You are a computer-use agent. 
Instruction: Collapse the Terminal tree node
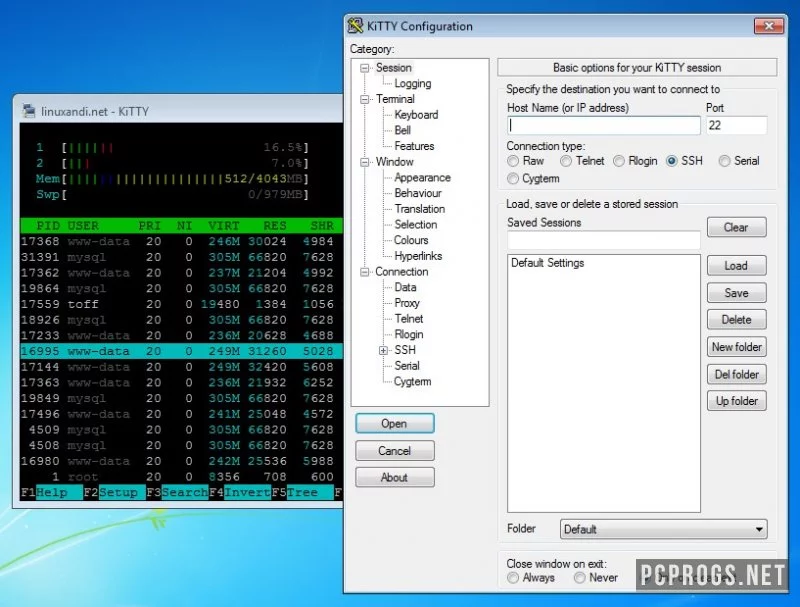364,99
